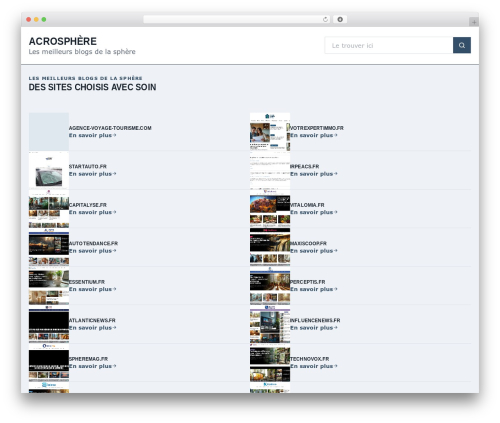The image size is (500, 423).
Task: Open the AUTOTENDANCE.FR thumbnail
Action: click(49, 247)
